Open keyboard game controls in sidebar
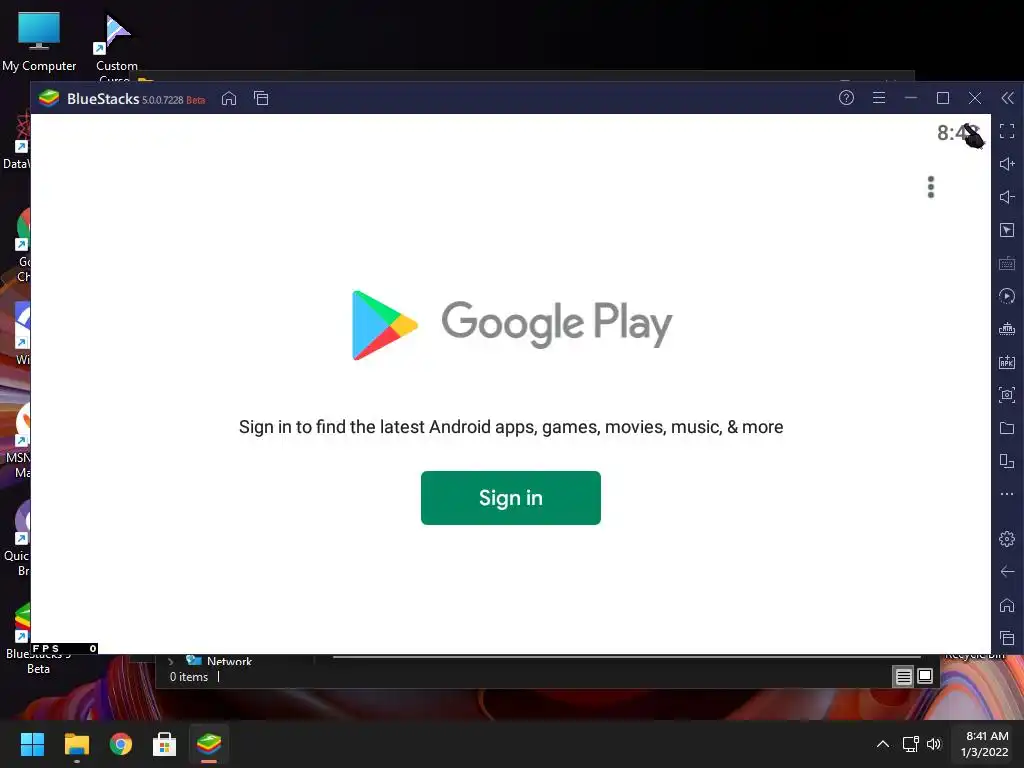Screen dimensions: 1024x768 (1007, 263)
